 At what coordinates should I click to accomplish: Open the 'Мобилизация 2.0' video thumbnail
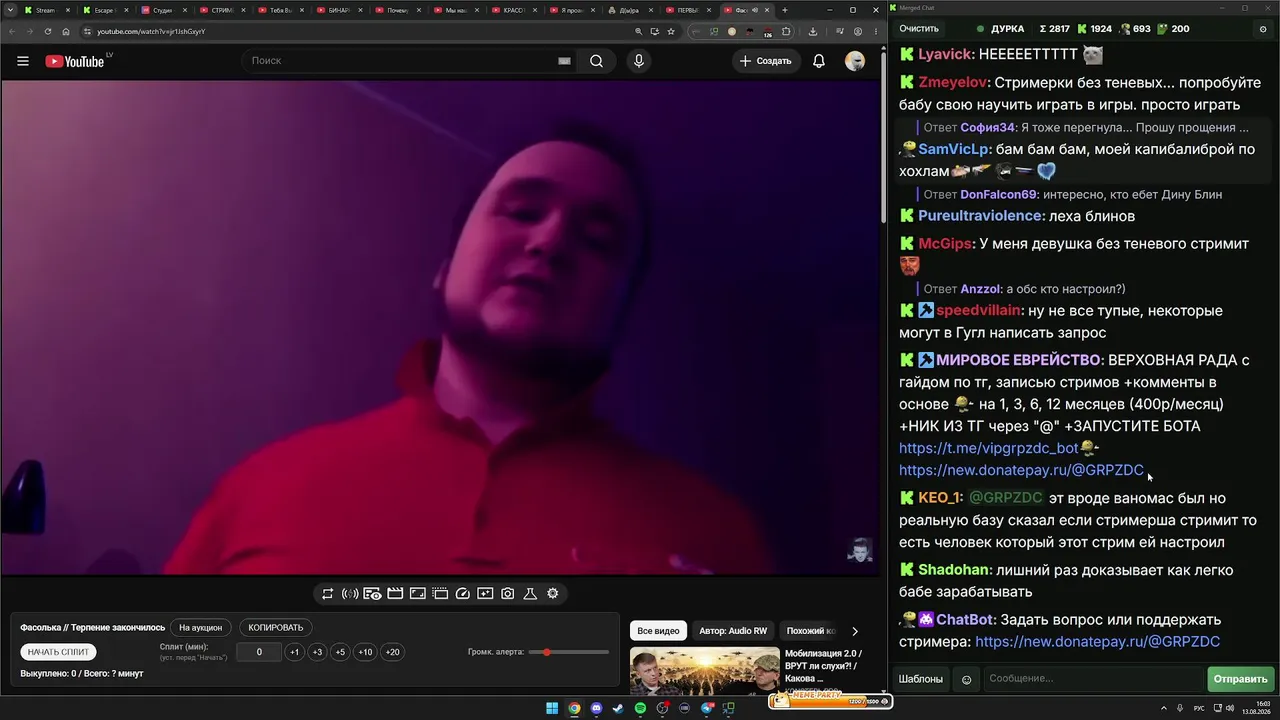[x=704, y=671]
